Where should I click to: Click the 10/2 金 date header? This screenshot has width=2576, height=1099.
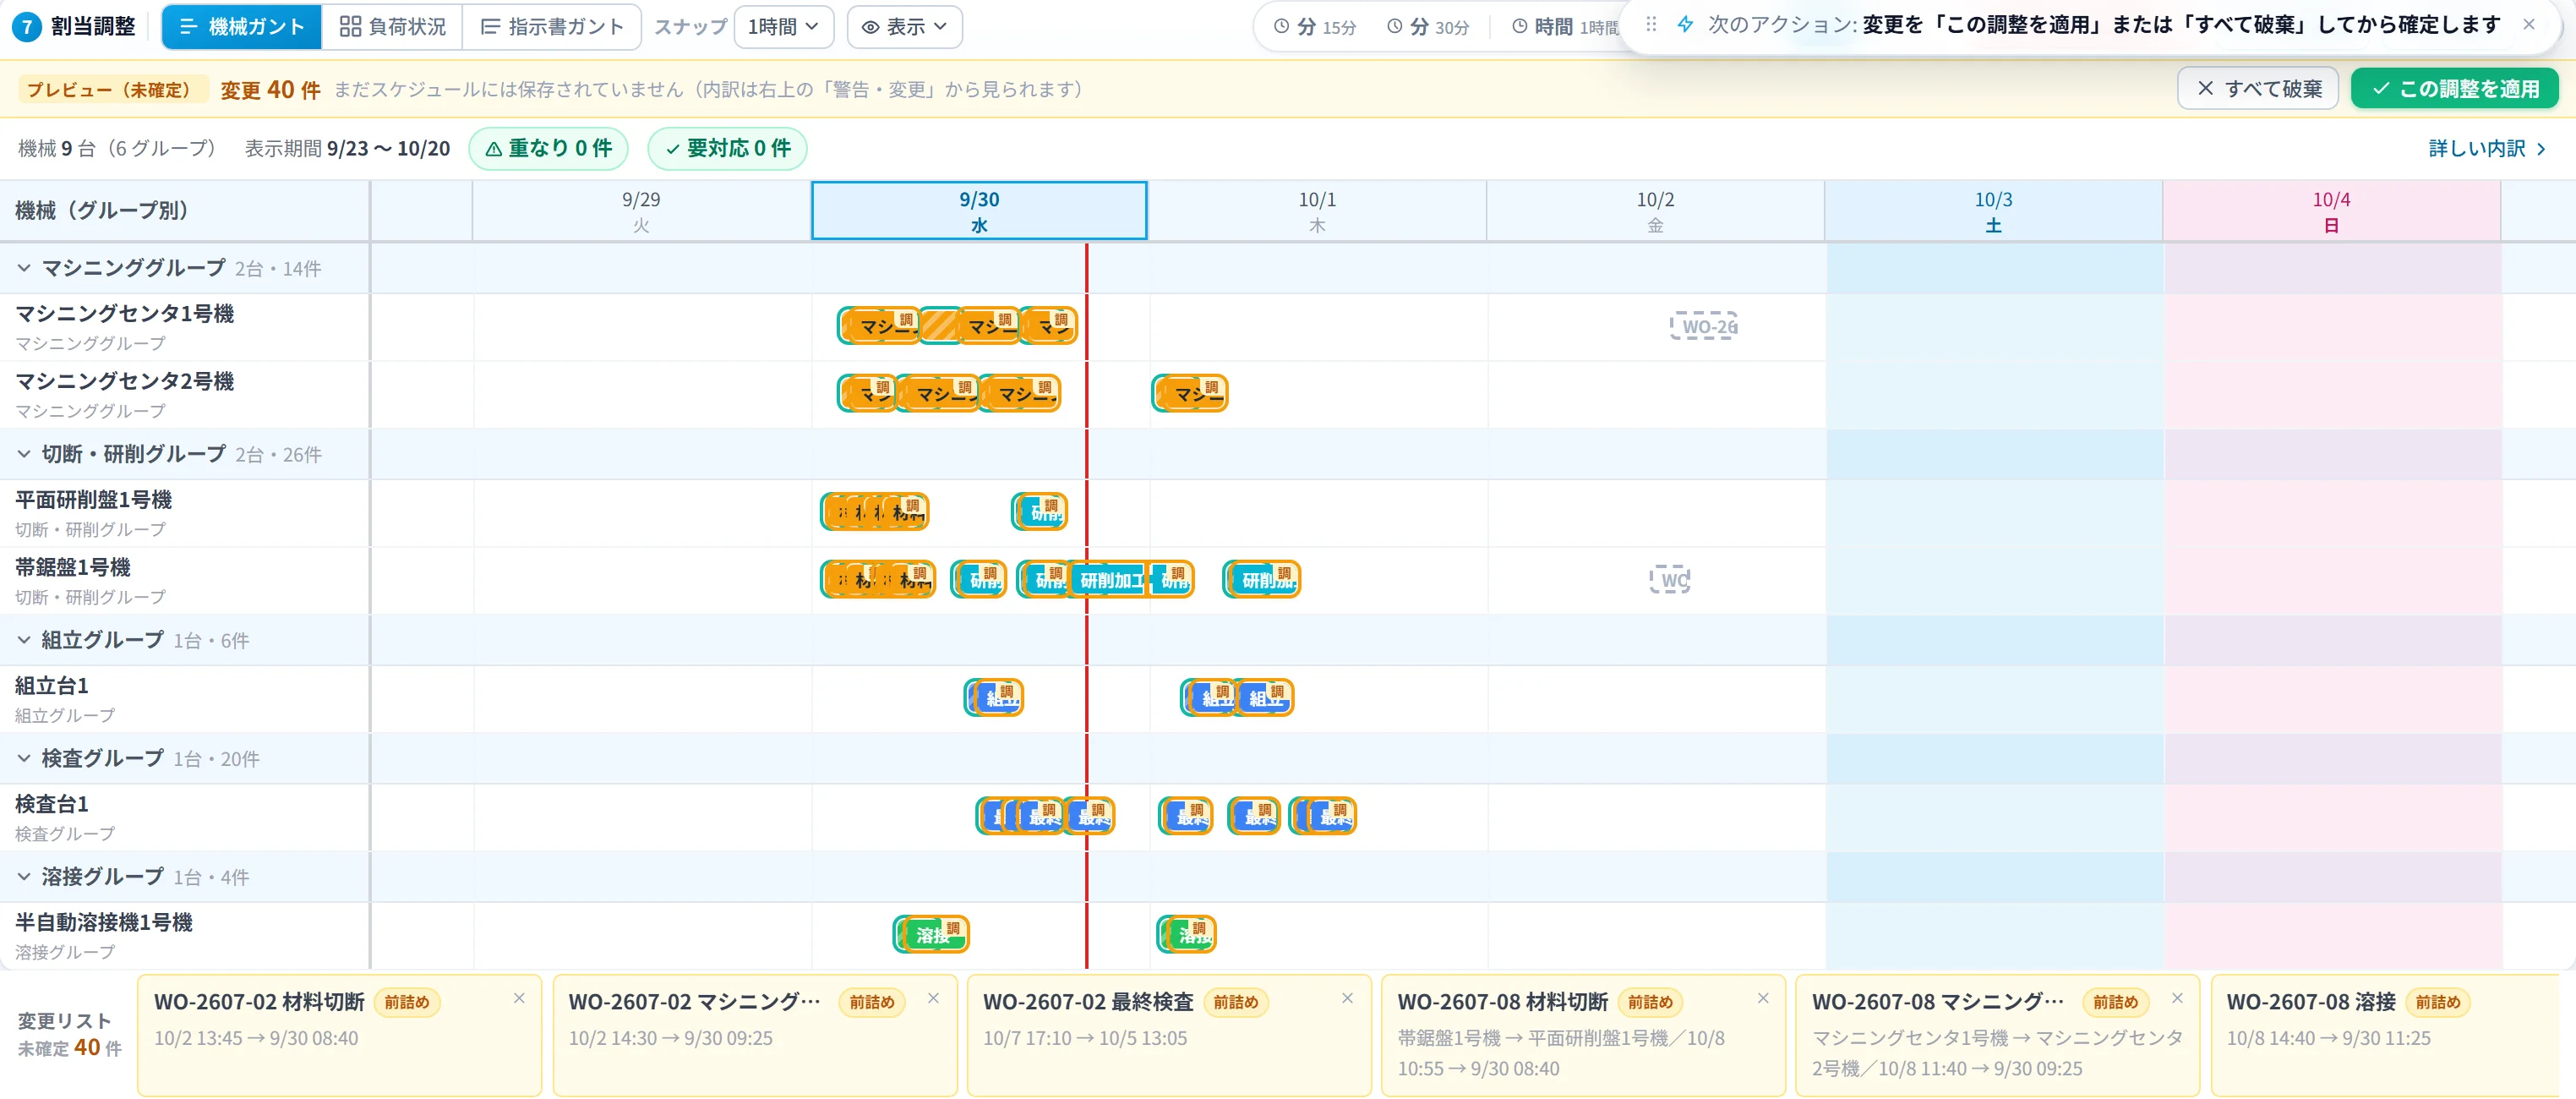coord(1655,211)
